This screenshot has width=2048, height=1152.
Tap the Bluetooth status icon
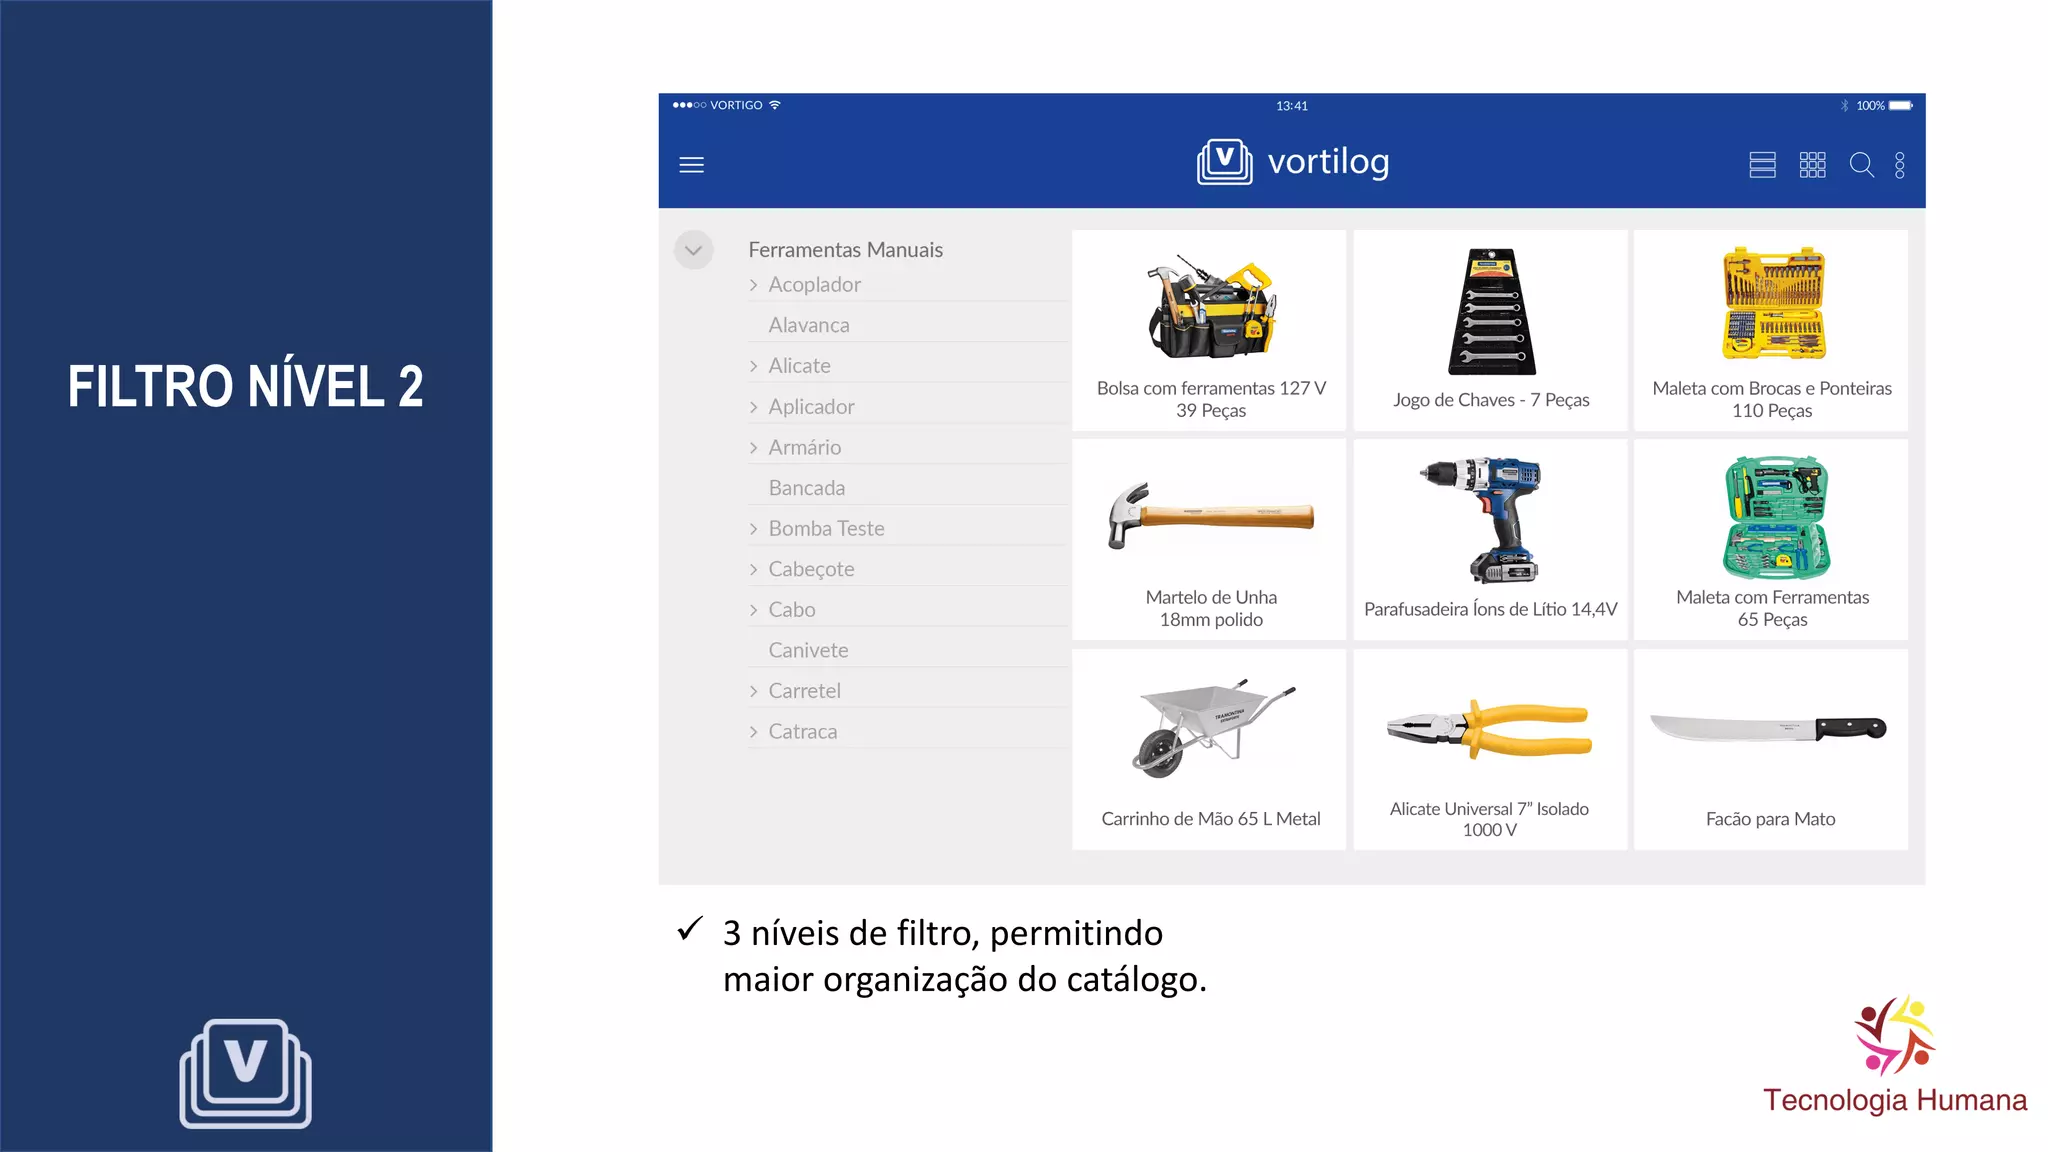[x=1844, y=105]
